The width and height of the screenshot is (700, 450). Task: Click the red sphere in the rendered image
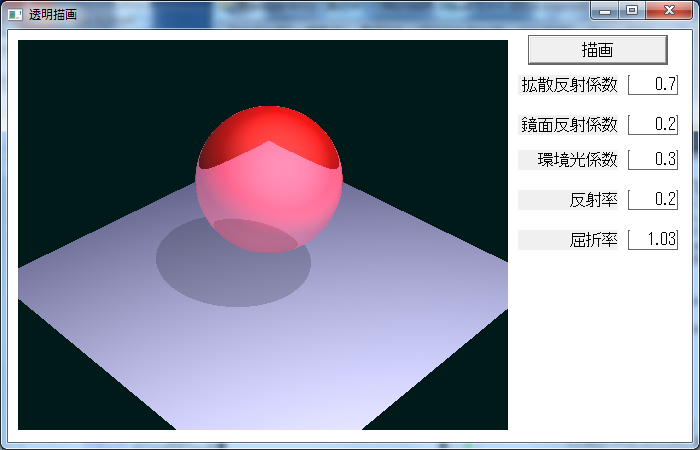(269, 179)
